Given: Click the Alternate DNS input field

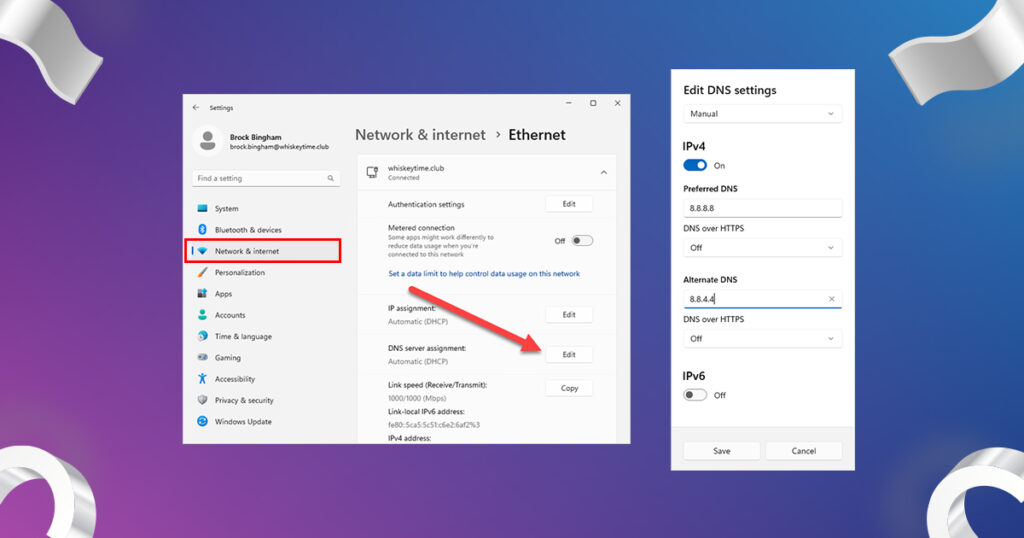Looking at the screenshot, I should (x=762, y=299).
